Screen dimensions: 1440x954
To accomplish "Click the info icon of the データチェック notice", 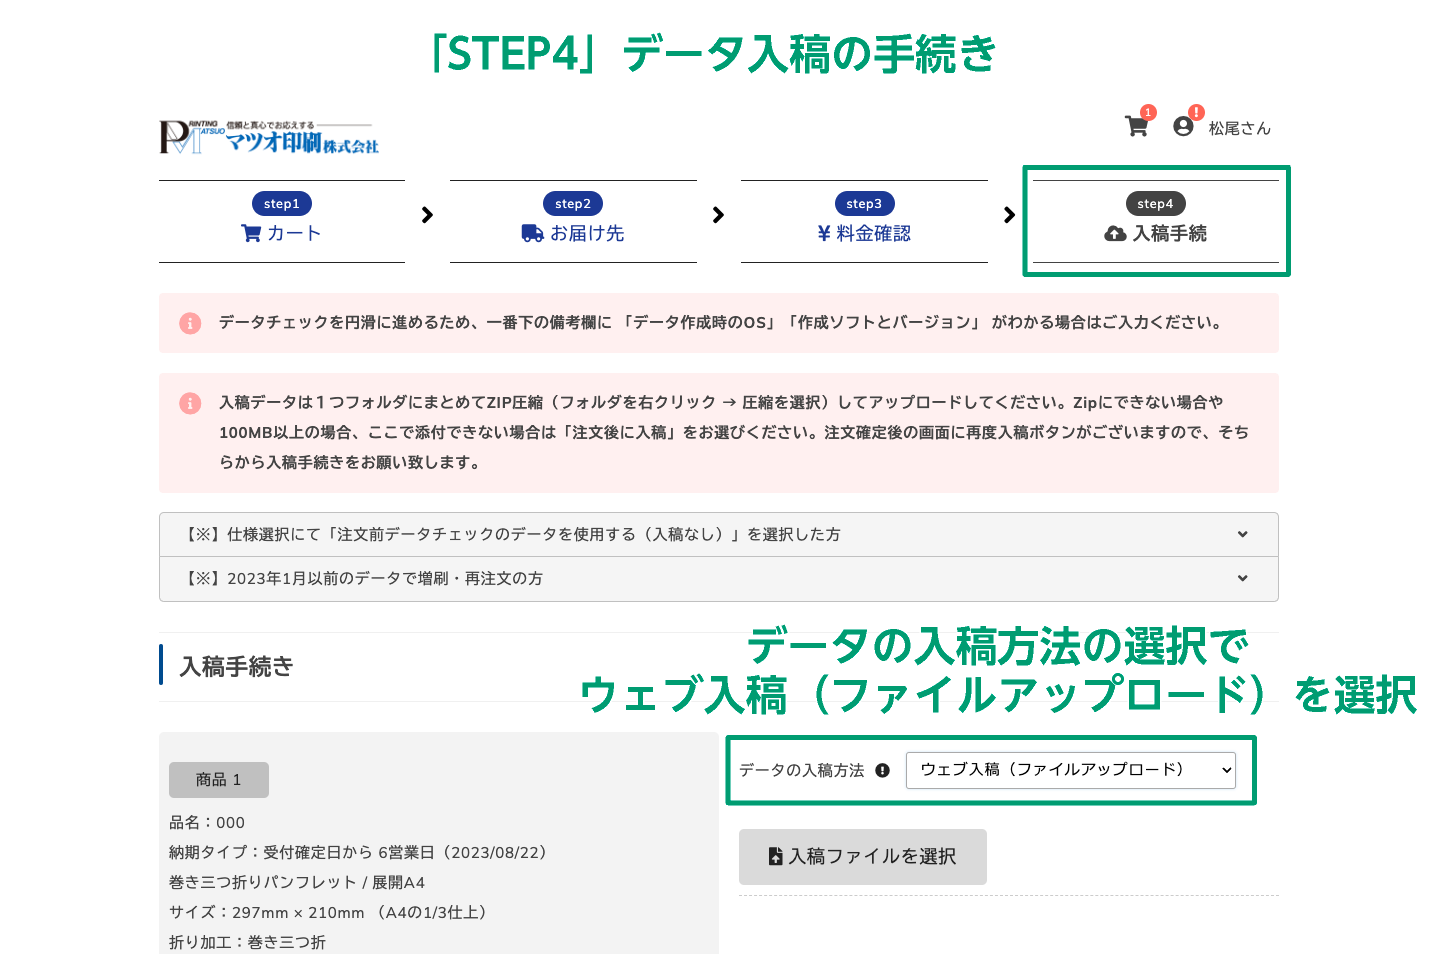I will click(x=190, y=323).
